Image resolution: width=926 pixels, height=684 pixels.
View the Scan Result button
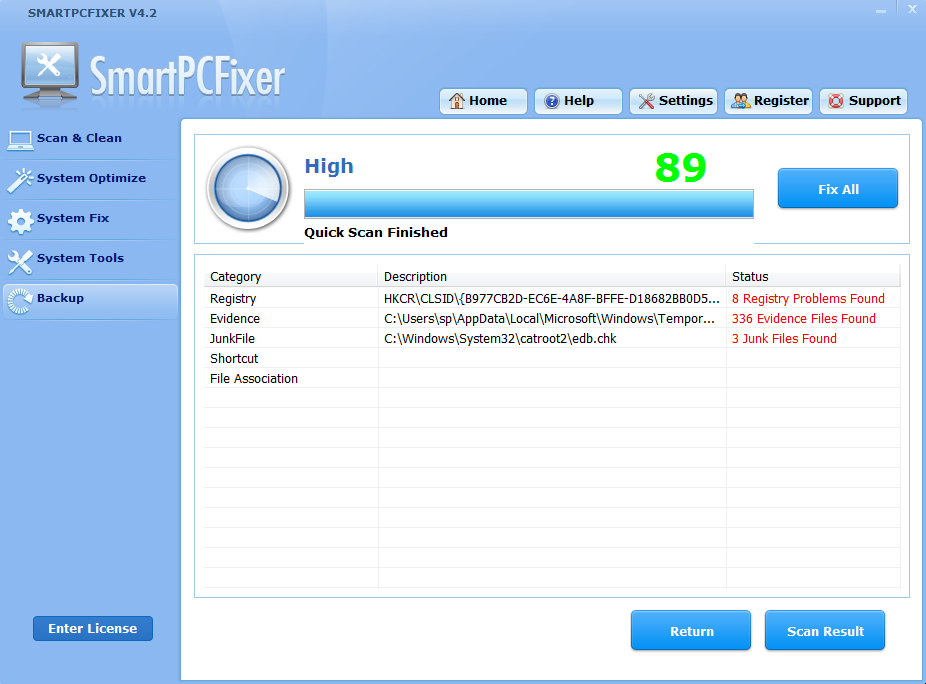coord(824,631)
